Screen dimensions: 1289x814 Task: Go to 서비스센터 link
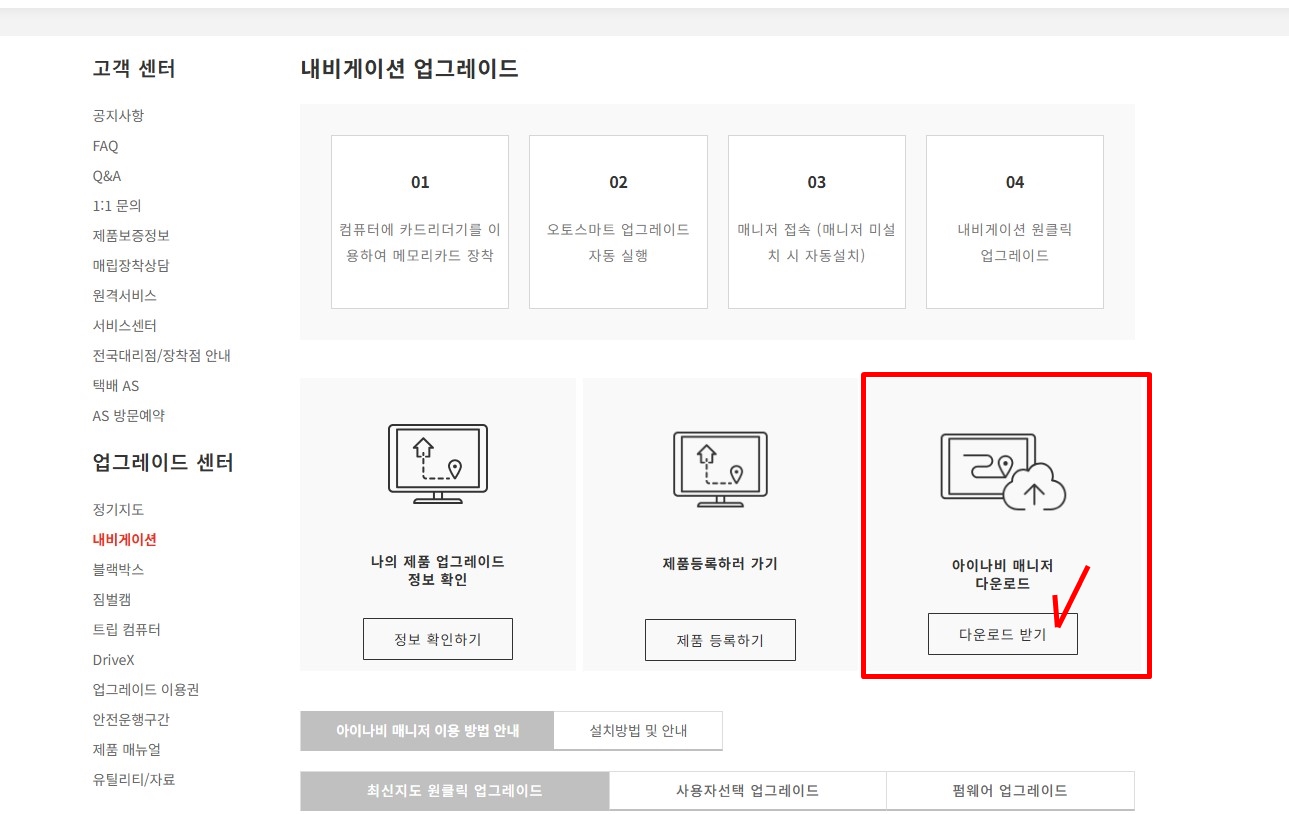click(x=124, y=326)
